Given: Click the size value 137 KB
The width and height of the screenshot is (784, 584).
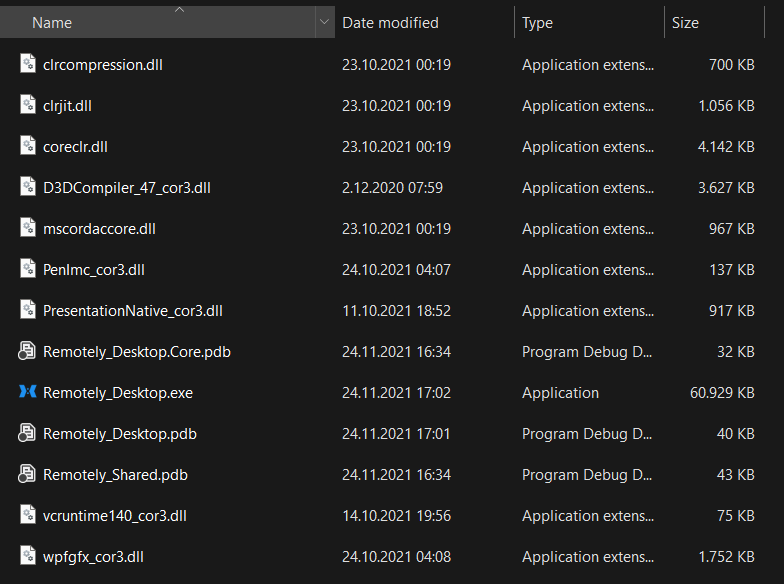Looking at the screenshot, I should [x=732, y=270].
